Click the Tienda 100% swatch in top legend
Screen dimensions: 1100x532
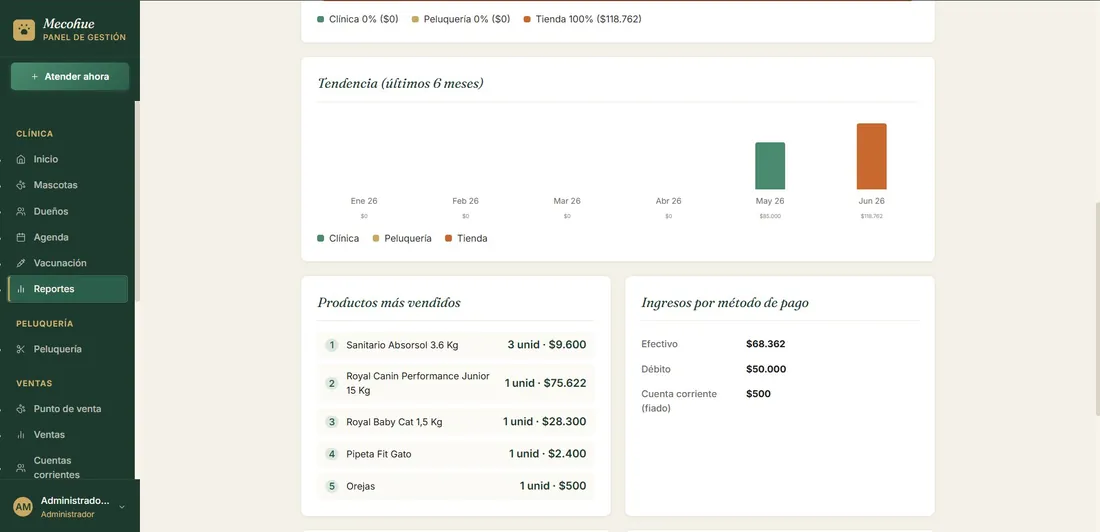click(527, 20)
